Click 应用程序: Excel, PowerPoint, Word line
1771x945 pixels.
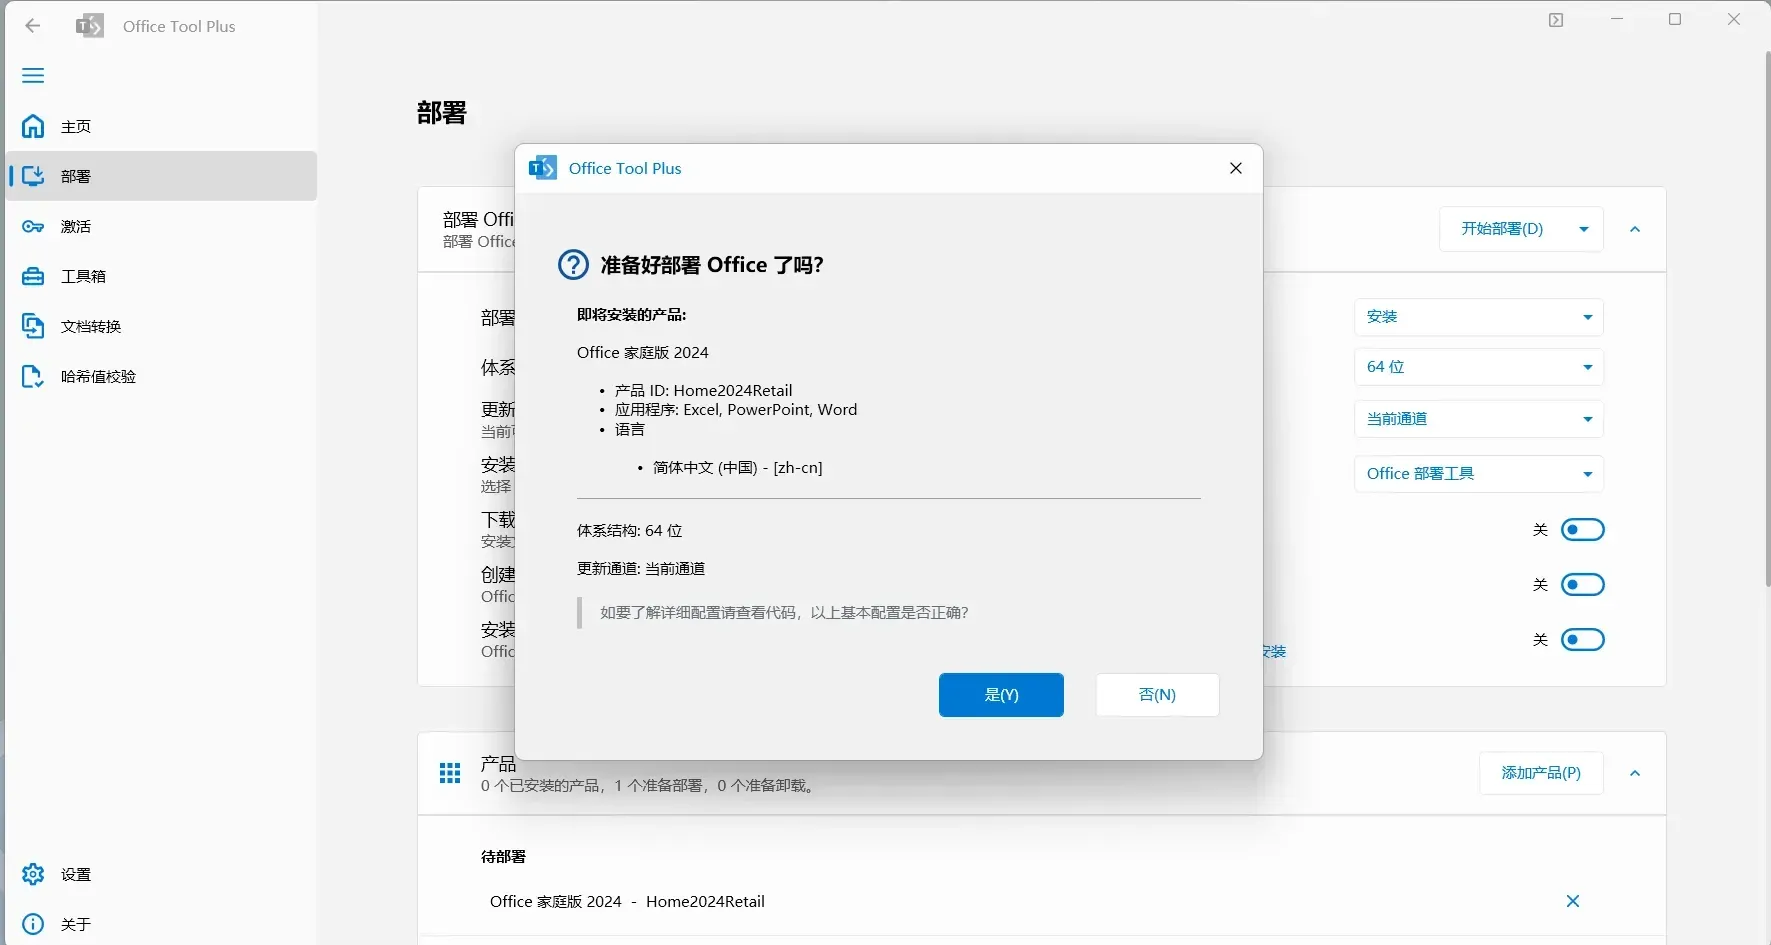pyautogui.click(x=736, y=409)
